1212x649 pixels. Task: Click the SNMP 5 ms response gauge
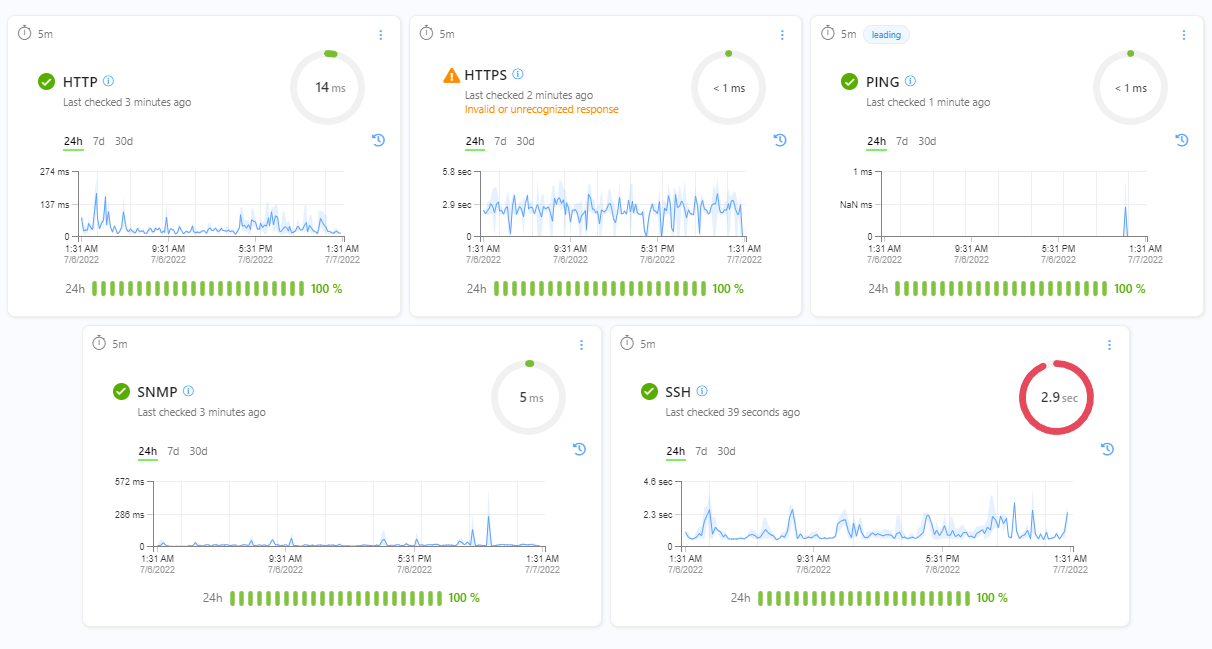pos(529,397)
